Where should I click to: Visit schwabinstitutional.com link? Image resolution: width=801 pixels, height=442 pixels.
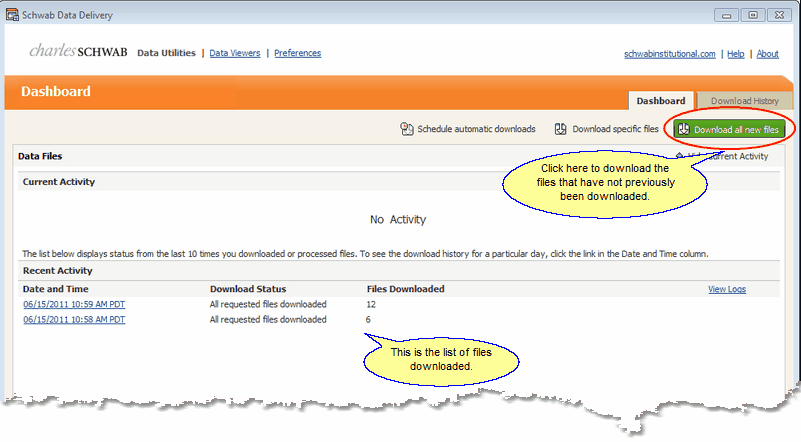(669, 54)
